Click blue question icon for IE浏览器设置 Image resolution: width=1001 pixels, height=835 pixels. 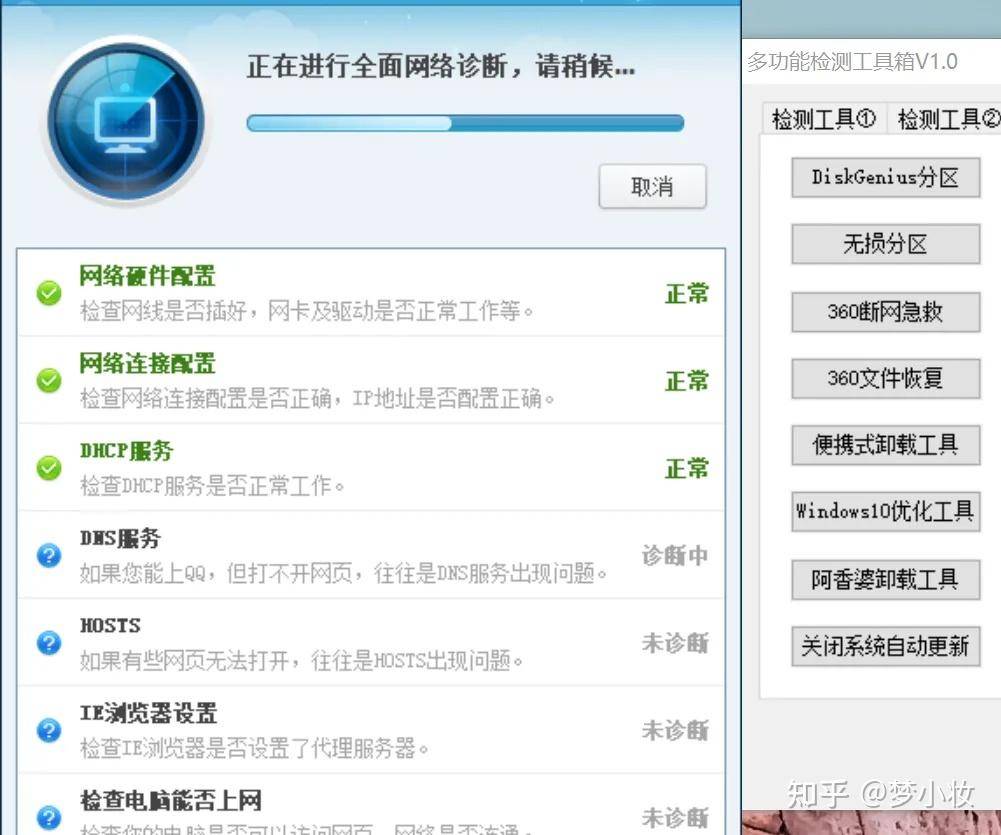click(x=49, y=730)
